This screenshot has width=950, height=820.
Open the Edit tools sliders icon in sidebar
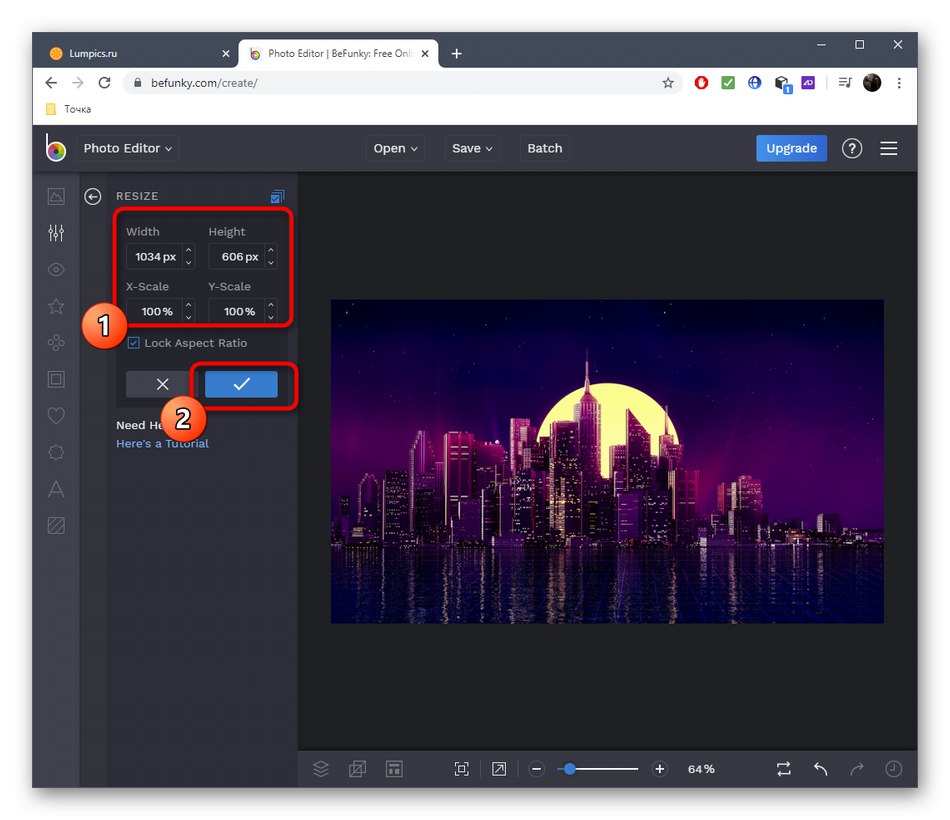click(56, 233)
